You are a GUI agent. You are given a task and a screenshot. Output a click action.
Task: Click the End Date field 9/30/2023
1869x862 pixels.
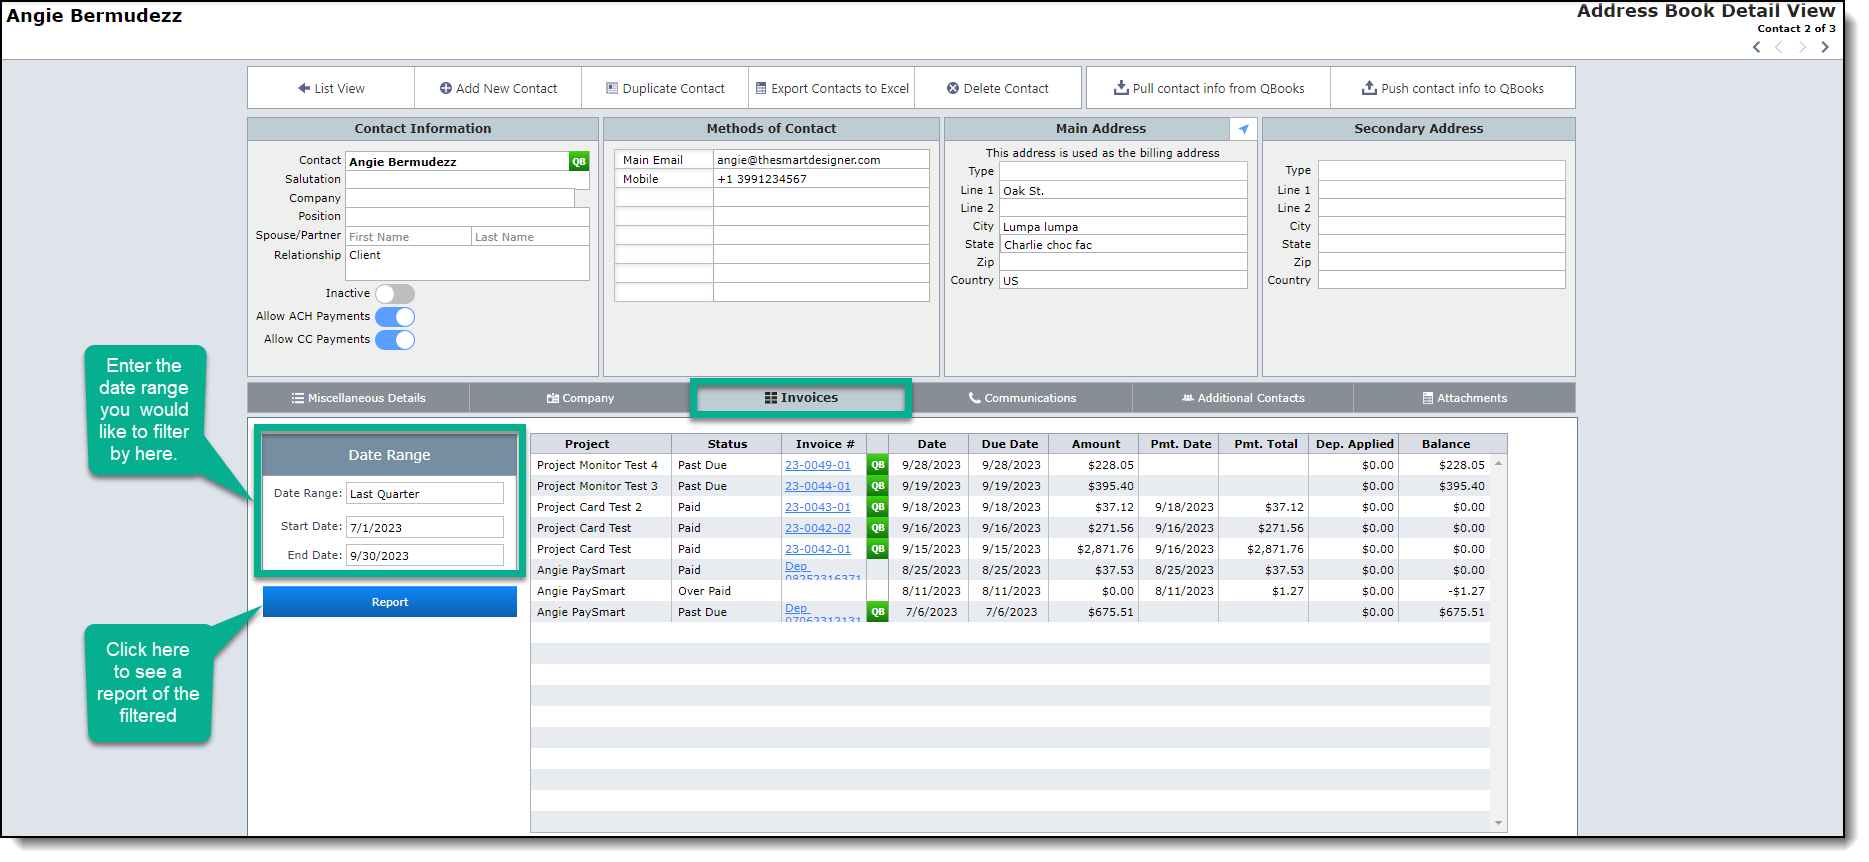(x=425, y=555)
